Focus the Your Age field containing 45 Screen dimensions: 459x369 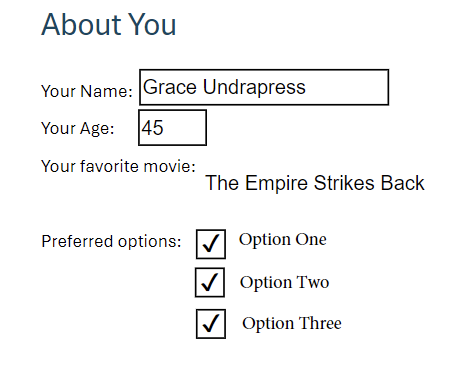(172, 128)
